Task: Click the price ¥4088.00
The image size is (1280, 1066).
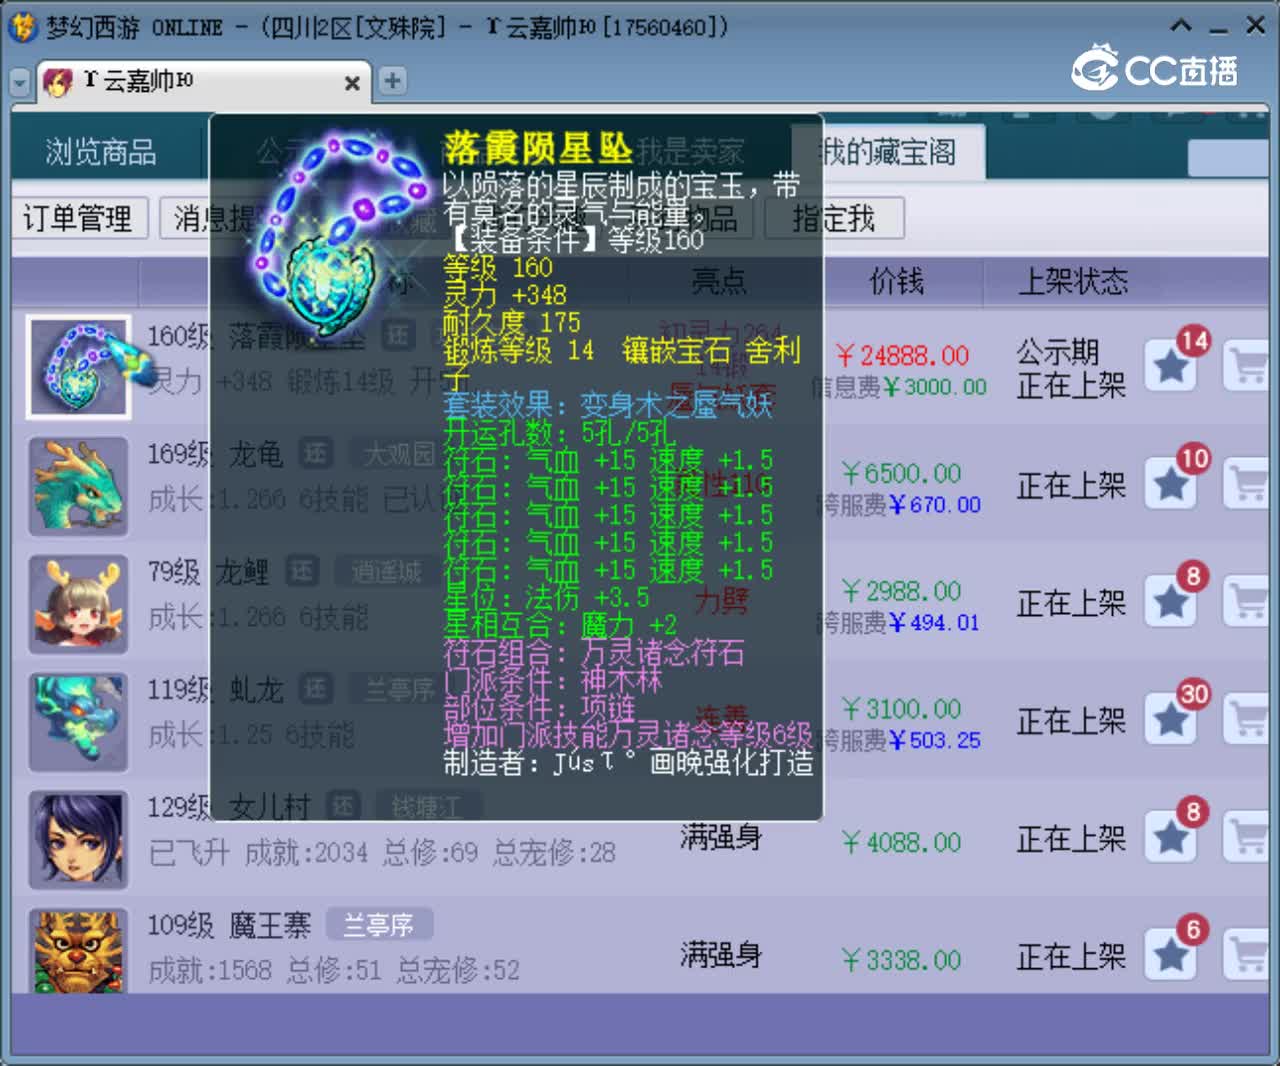Action: (x=902, y=843)
